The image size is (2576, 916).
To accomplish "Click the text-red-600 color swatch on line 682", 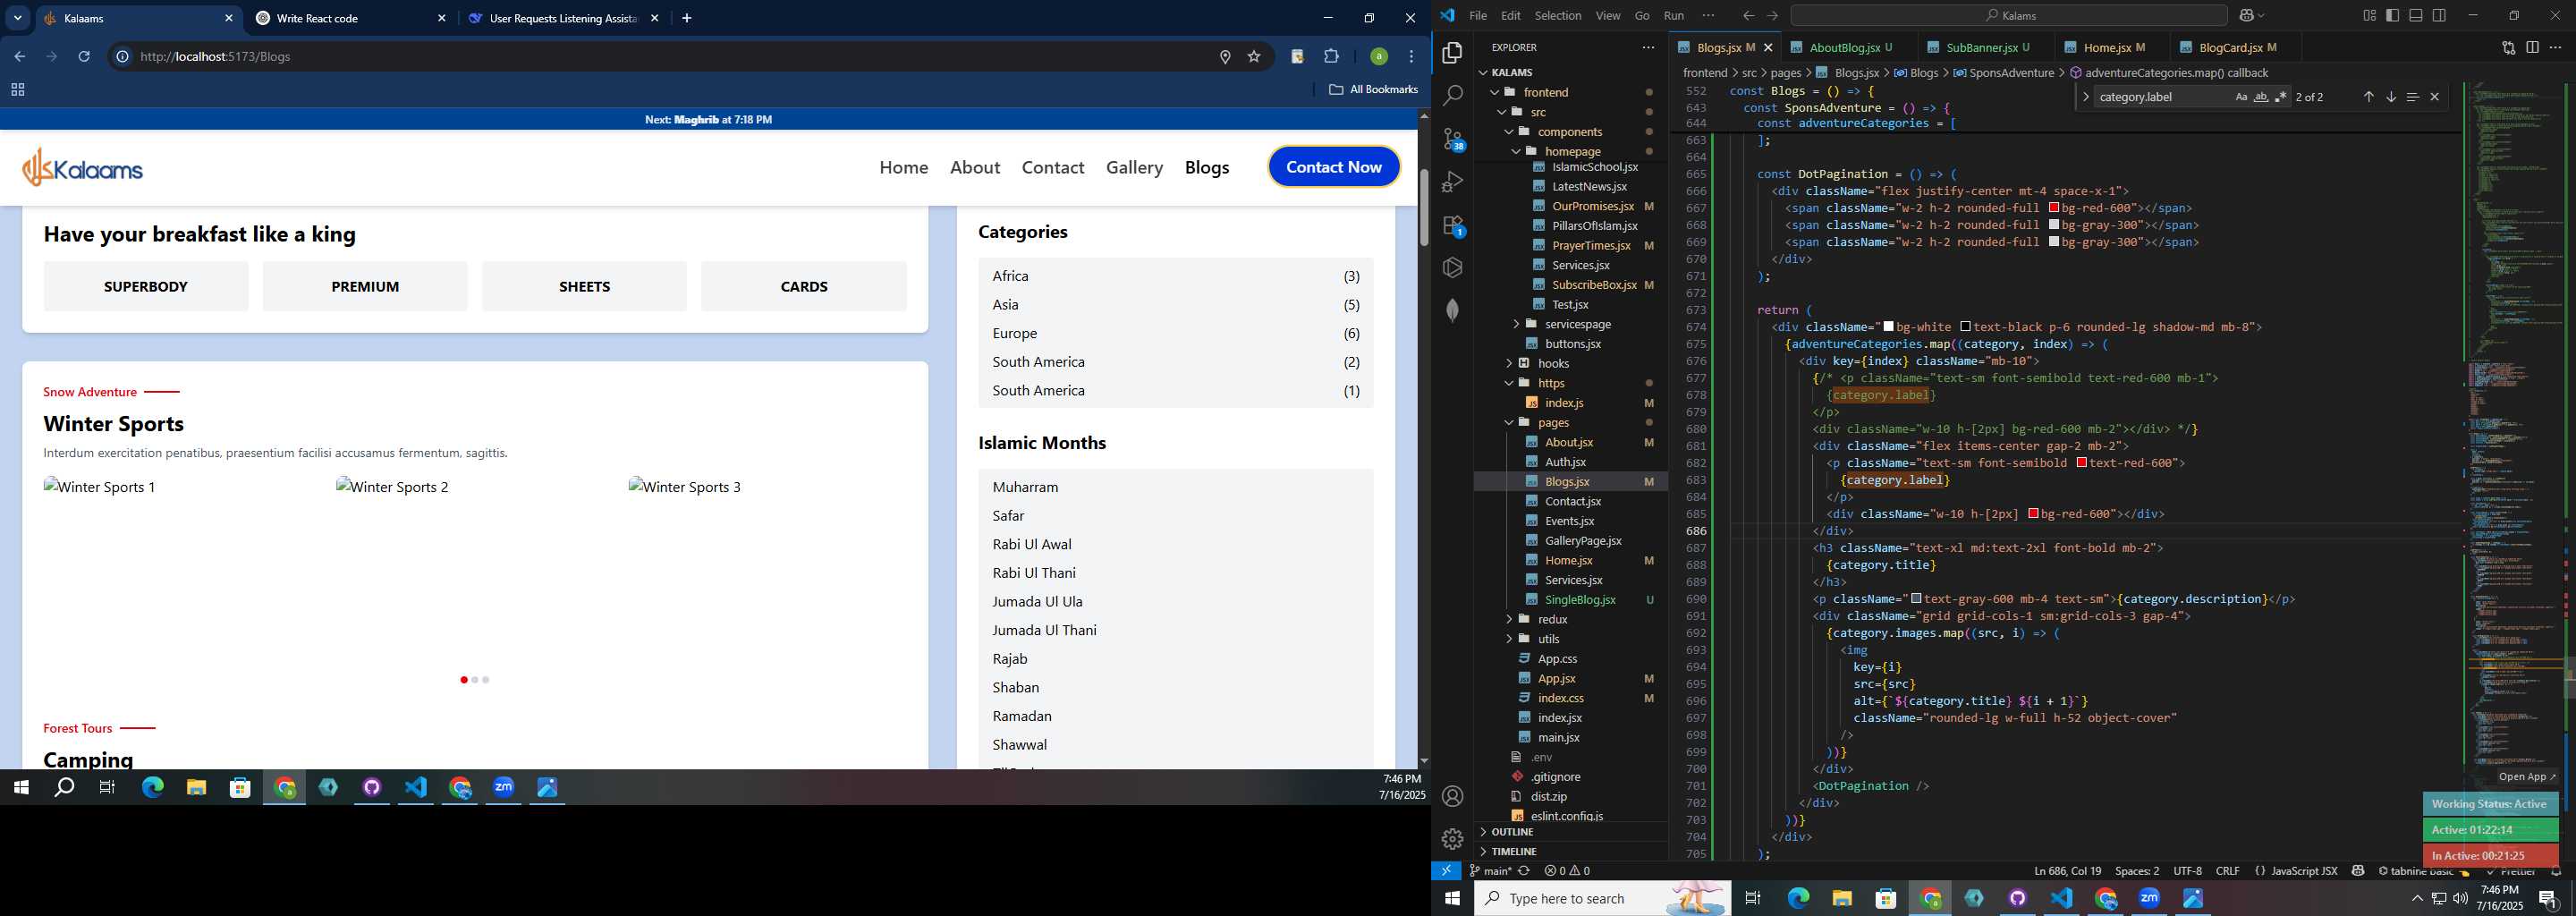I will pos(2082,463).
